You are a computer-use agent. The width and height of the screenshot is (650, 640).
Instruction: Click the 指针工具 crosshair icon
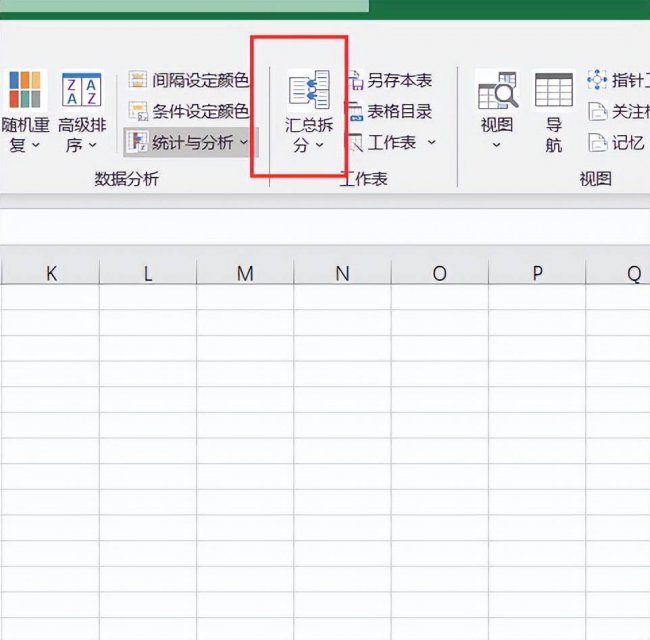tap(597, 80)
